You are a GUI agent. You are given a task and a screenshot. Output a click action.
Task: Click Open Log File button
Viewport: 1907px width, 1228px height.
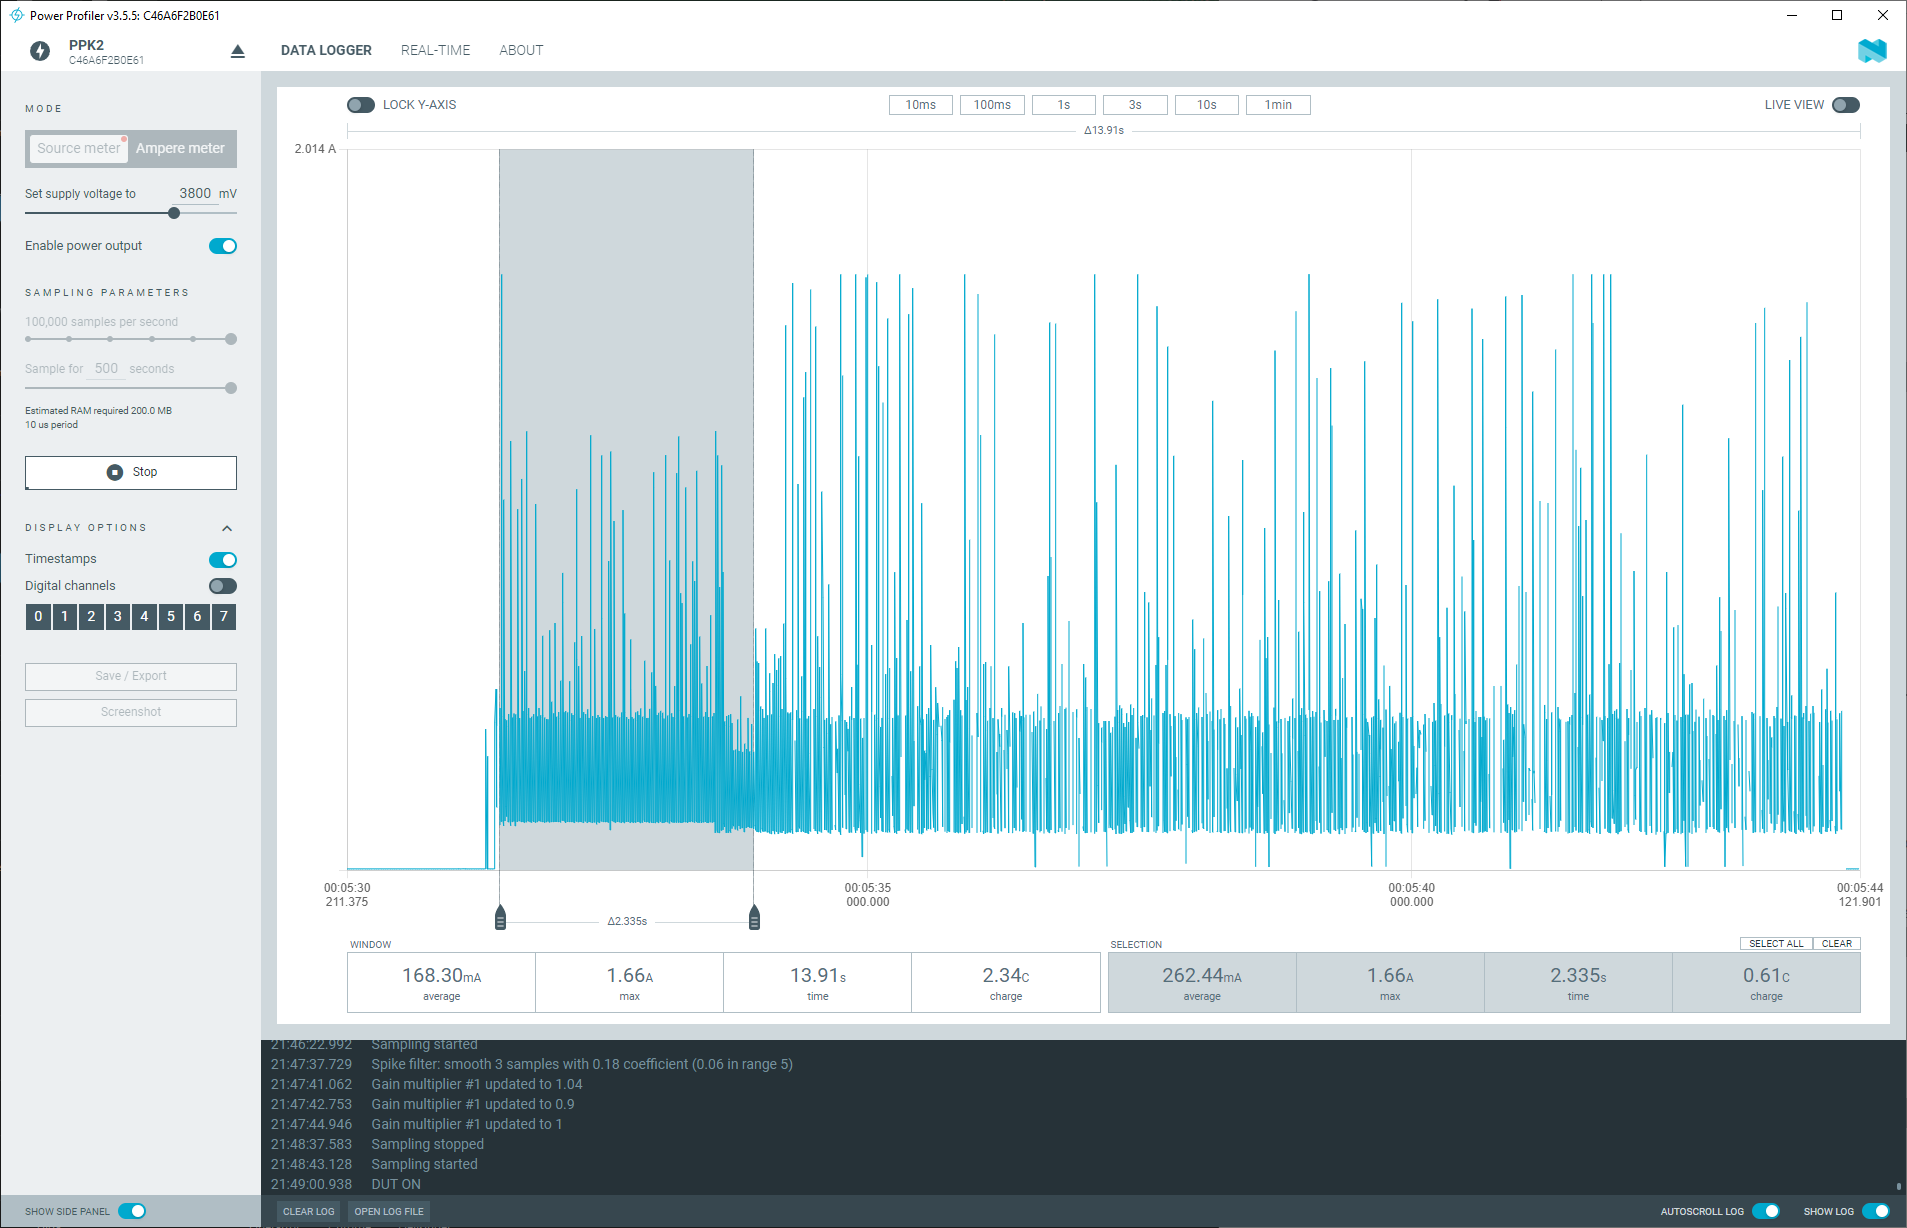[389, 1211]
